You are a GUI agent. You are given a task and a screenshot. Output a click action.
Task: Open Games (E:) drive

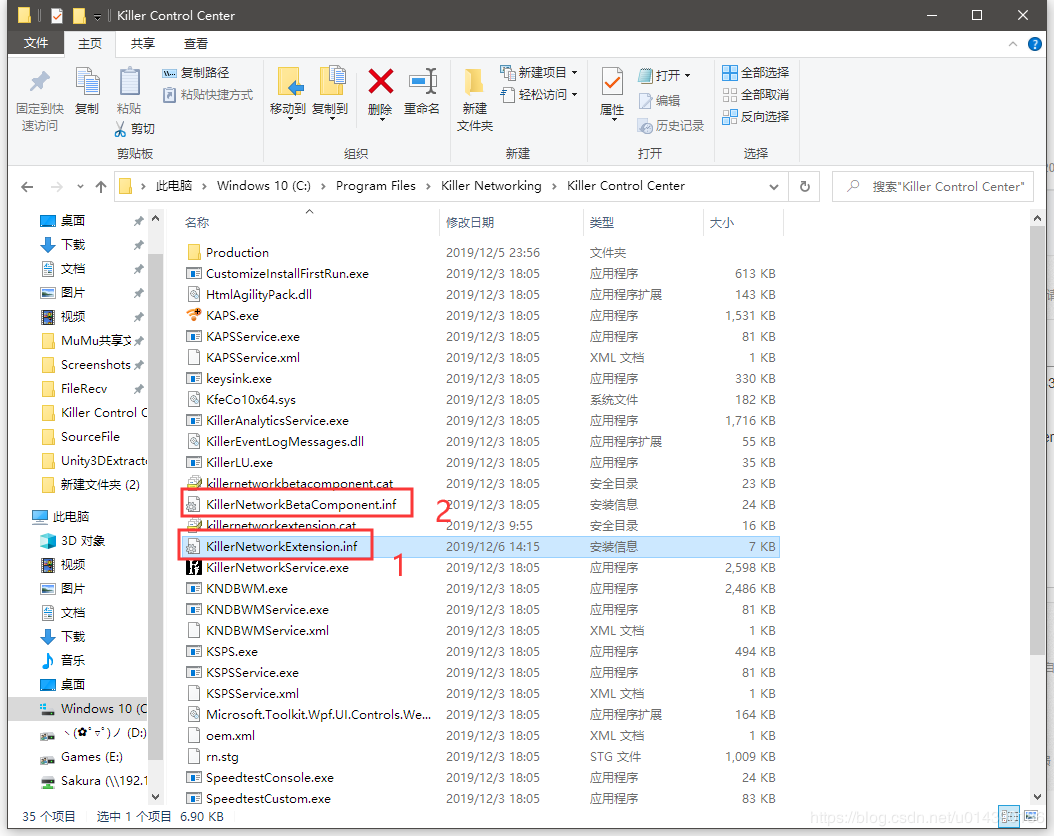(x=91, y=757)
